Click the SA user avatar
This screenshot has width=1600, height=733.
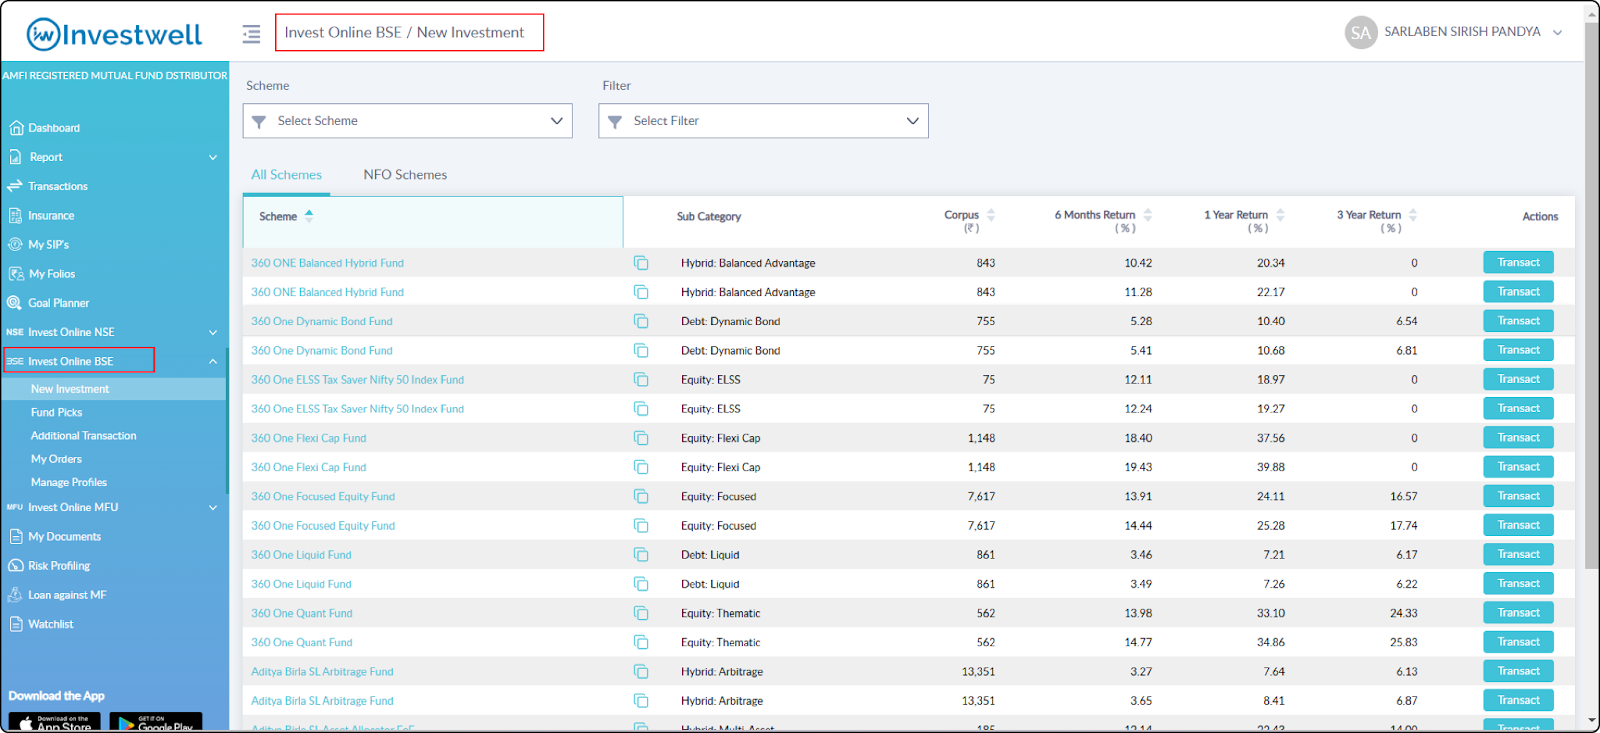pyautogui.click(x=1361, y=32)
